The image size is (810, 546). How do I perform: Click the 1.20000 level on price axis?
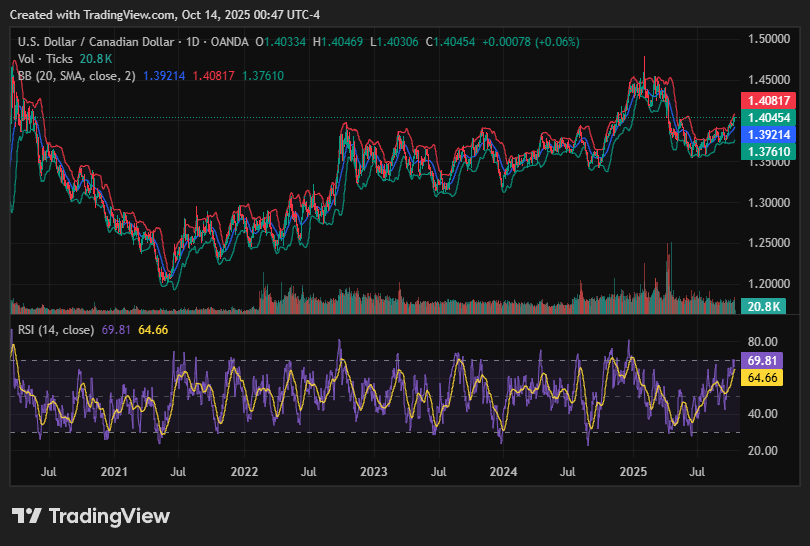pos(768,284)
